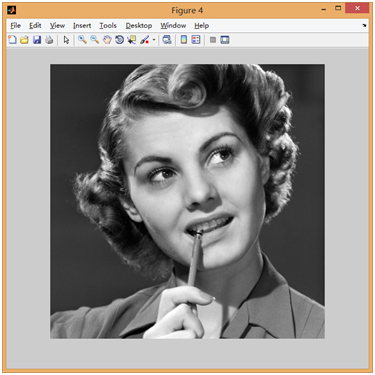Screen dimensions: 375x375
Task: Click the Print Figure icon
Action: tap(49, 40)
